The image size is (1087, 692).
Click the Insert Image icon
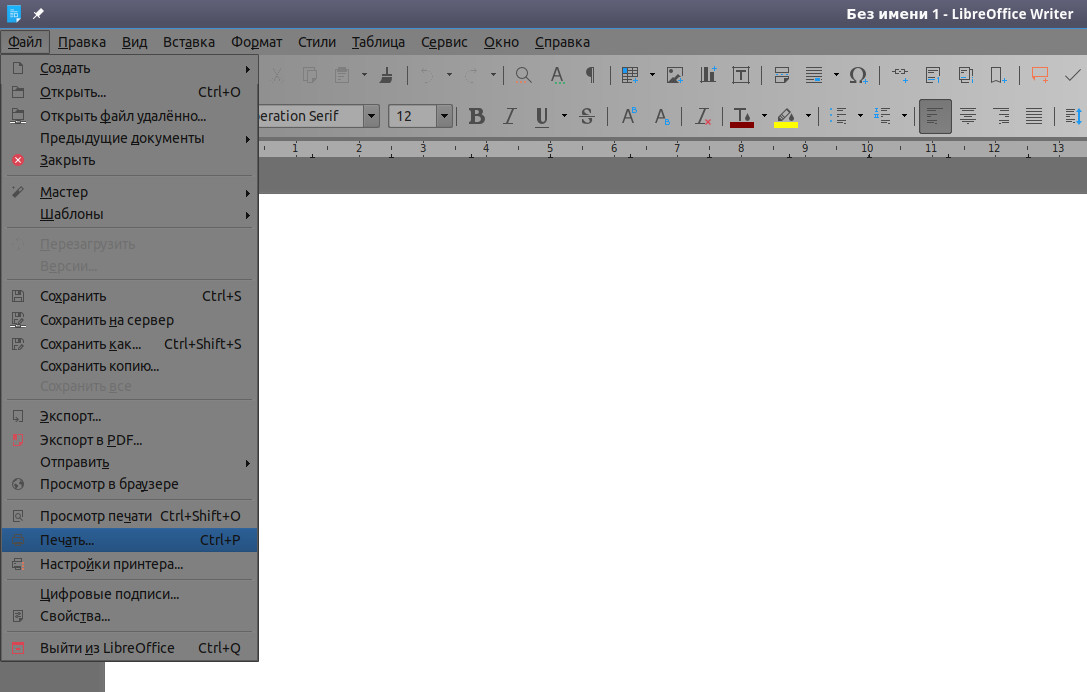coord(675,75)
